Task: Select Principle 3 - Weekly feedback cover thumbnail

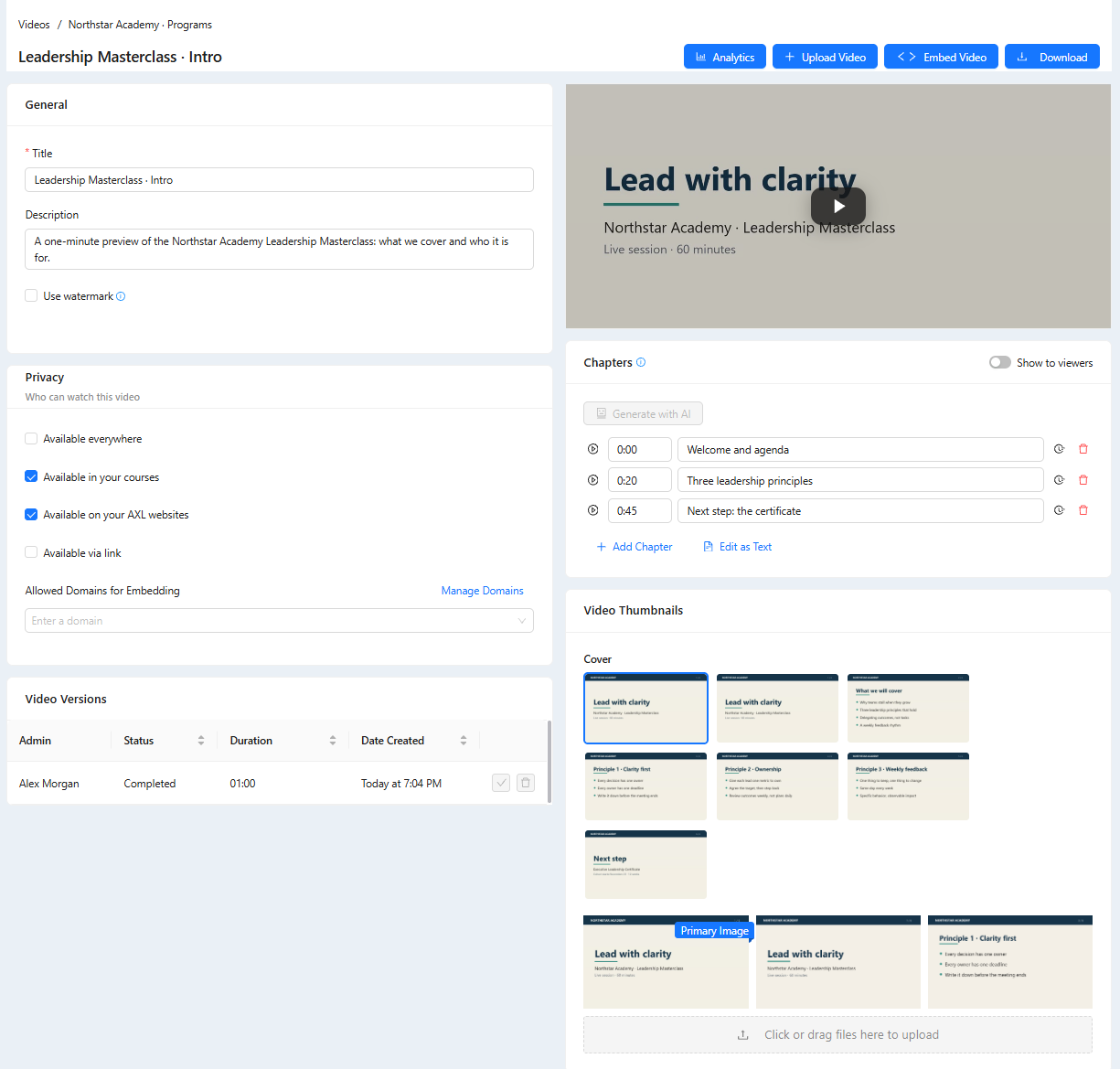Action: coord(908,786)
